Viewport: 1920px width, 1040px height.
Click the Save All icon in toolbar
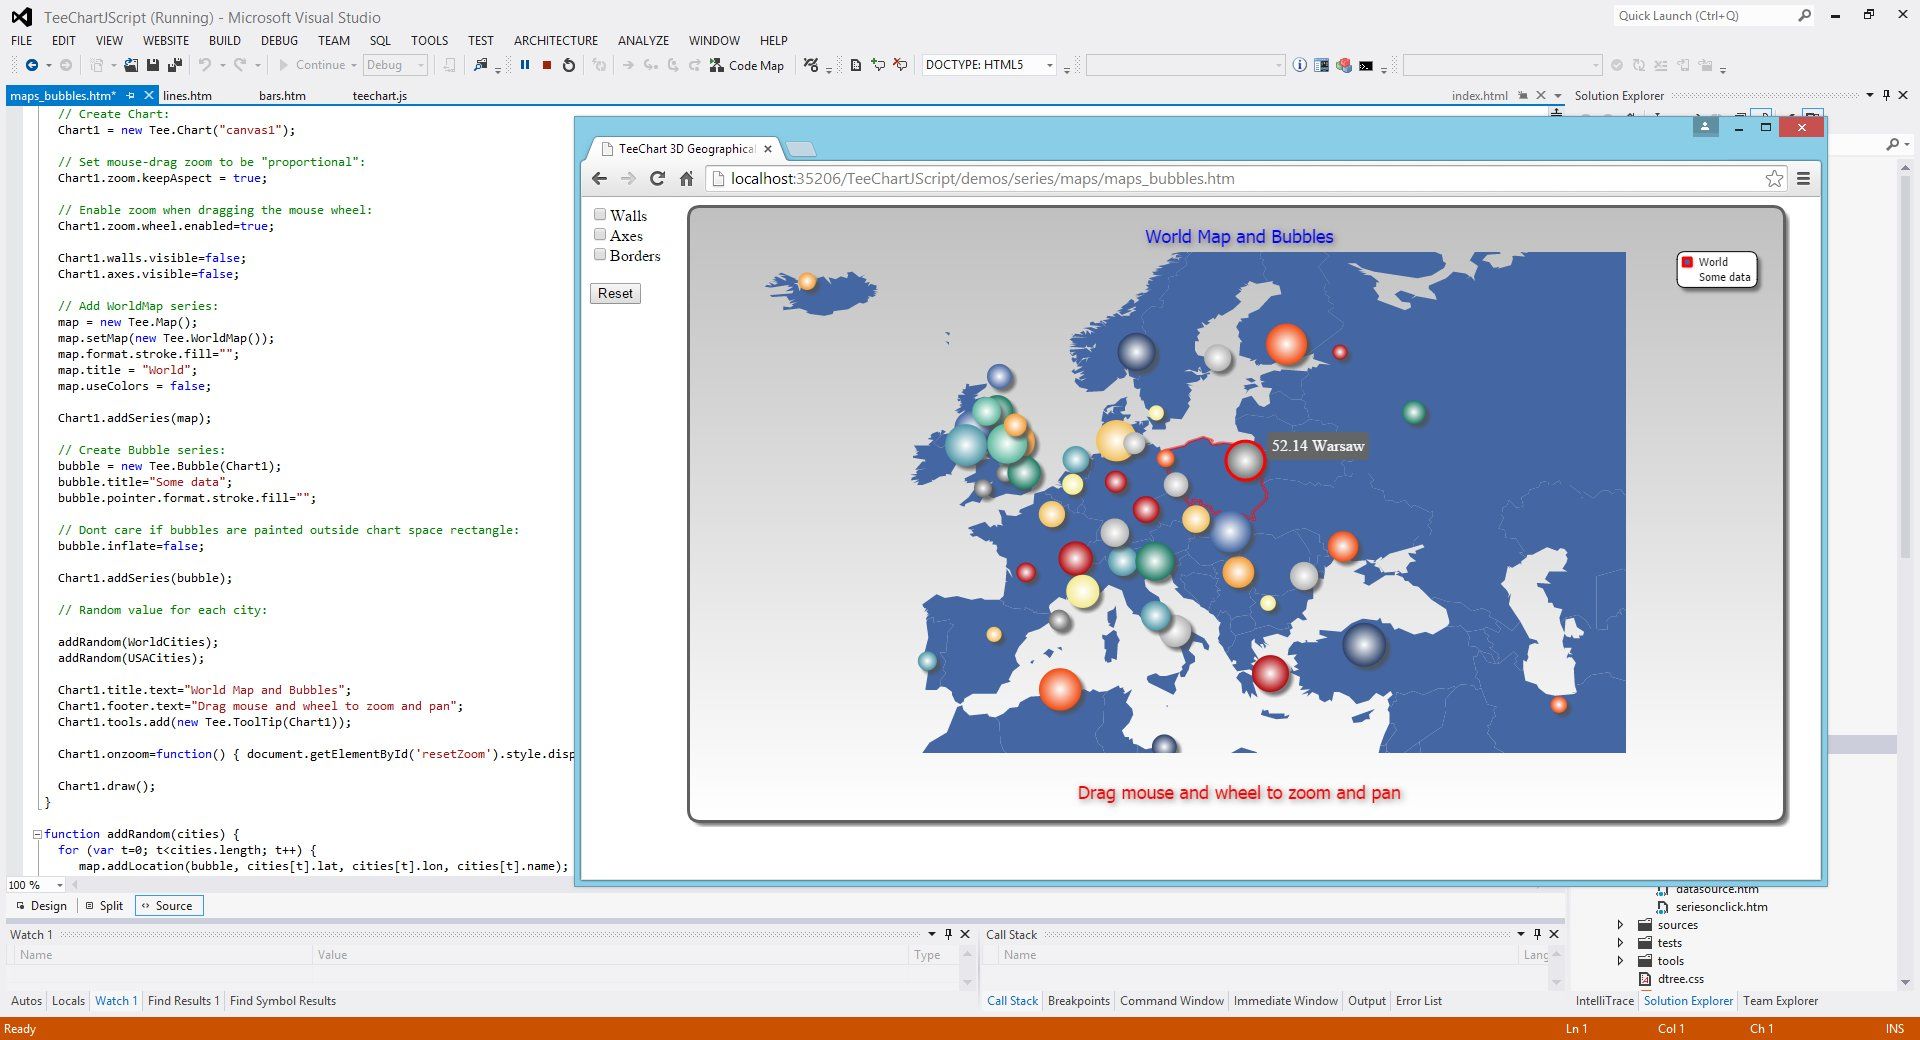(174, 65)
